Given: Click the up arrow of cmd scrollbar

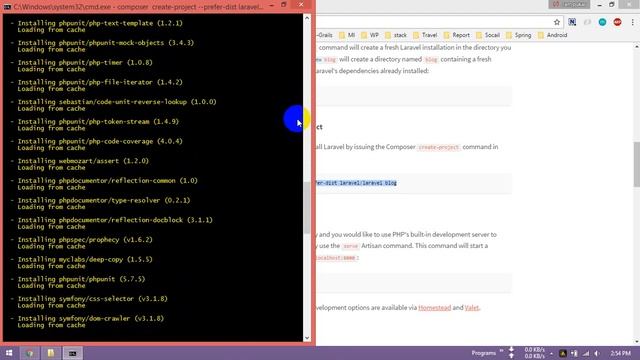Looking at the screenshot, I should point(307,18).
